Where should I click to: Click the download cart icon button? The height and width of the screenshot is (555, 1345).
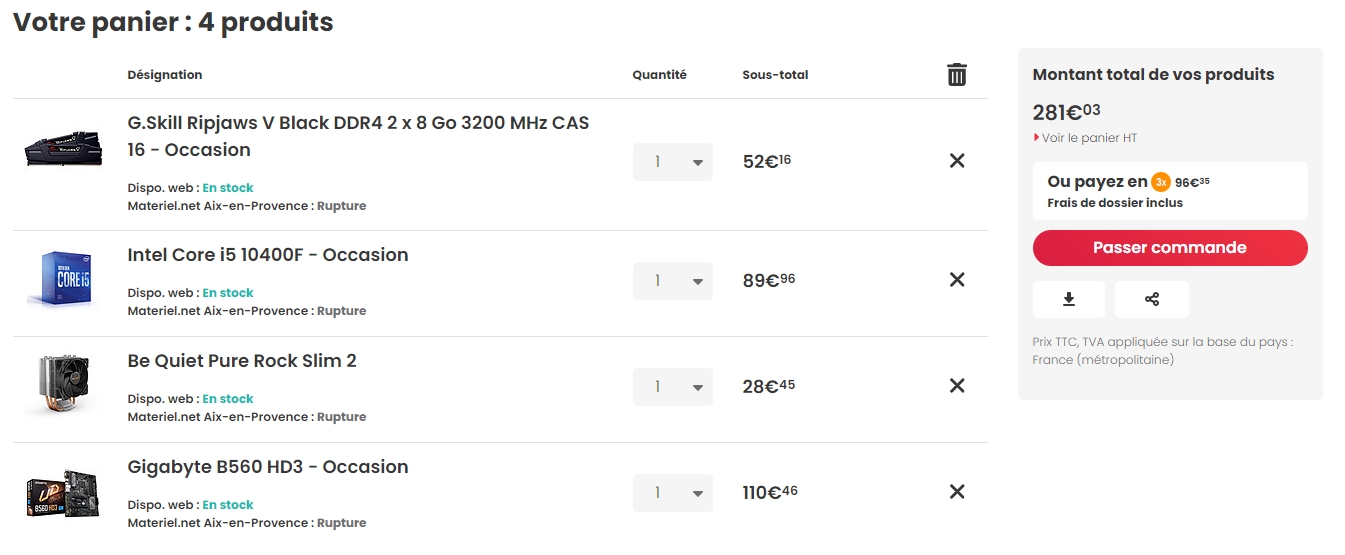[x=1069, y=299]
